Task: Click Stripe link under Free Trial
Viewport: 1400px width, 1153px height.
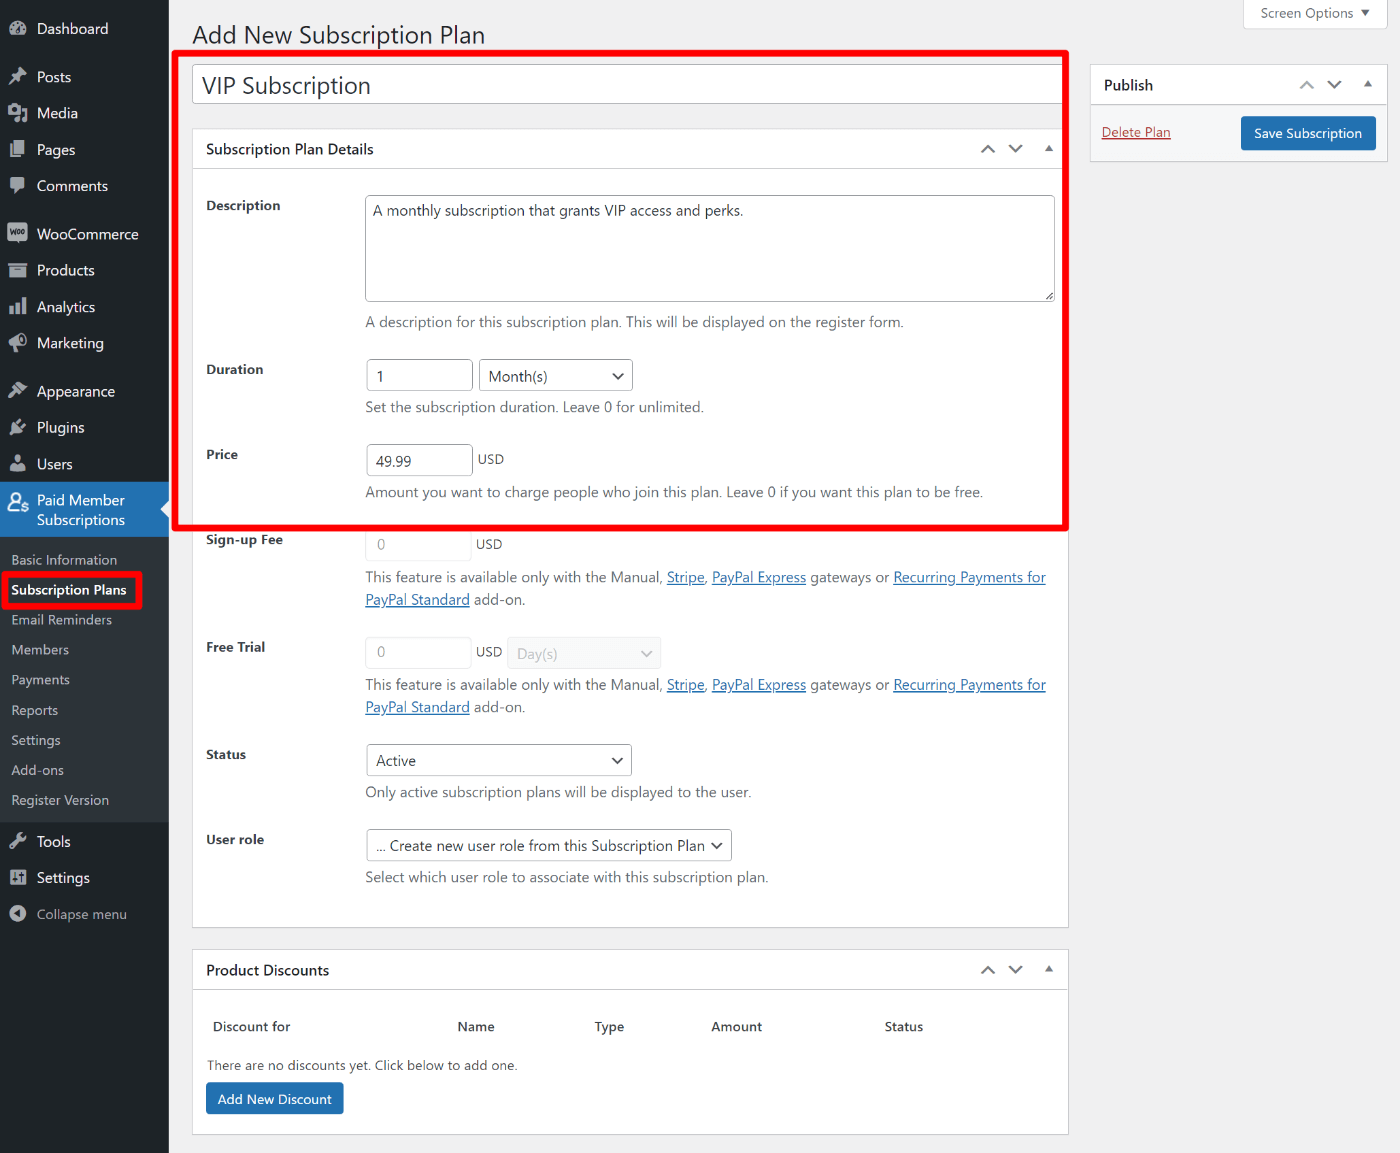Action: pos(686,685)
